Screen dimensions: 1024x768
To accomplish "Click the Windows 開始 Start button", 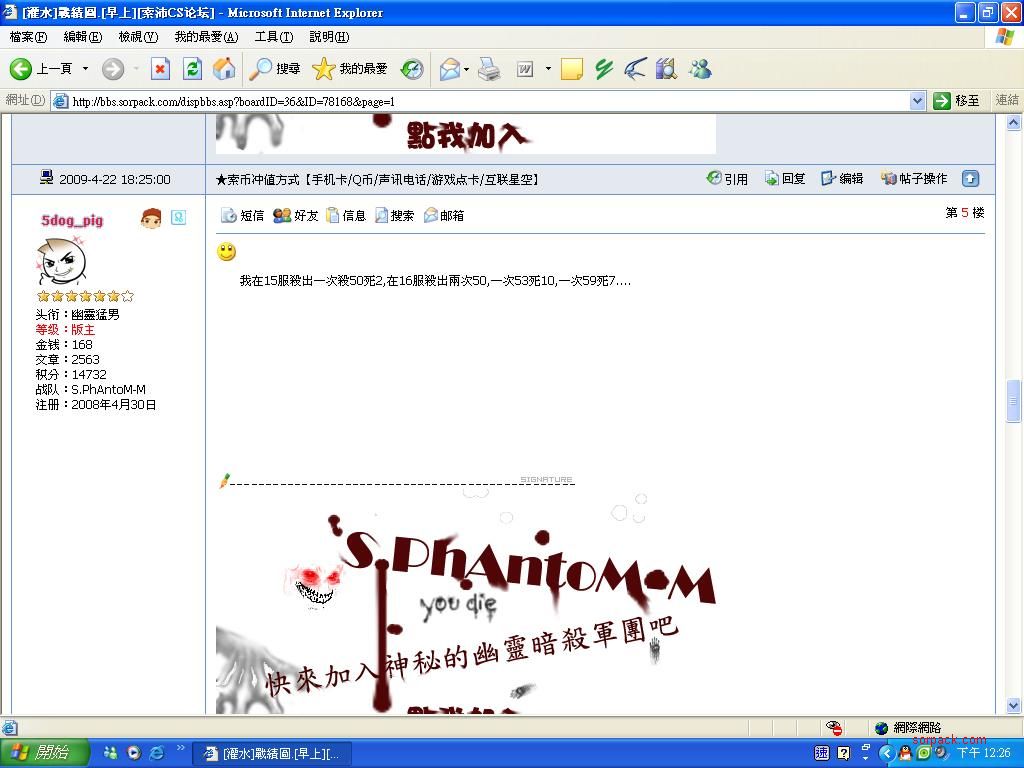I will pos(45,753).
